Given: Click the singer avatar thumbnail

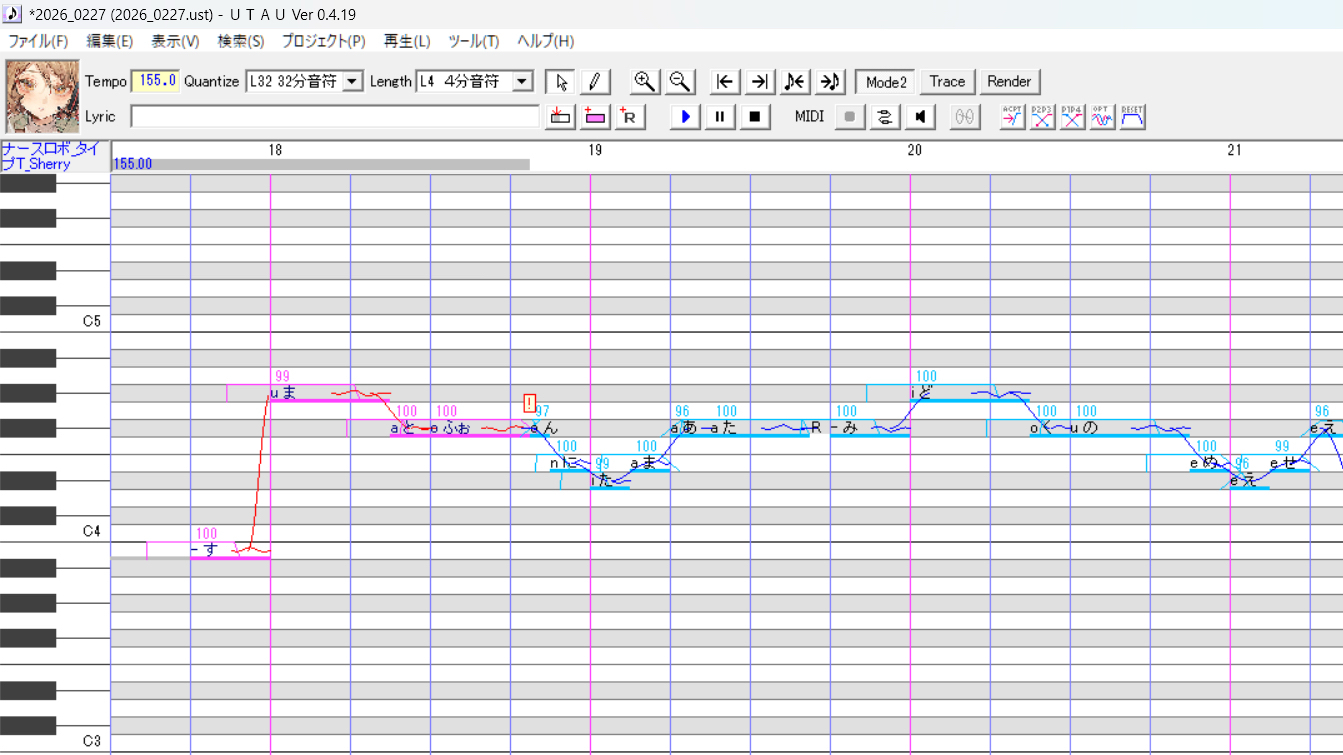Looking at the screenshot, I should pos(42,97).
